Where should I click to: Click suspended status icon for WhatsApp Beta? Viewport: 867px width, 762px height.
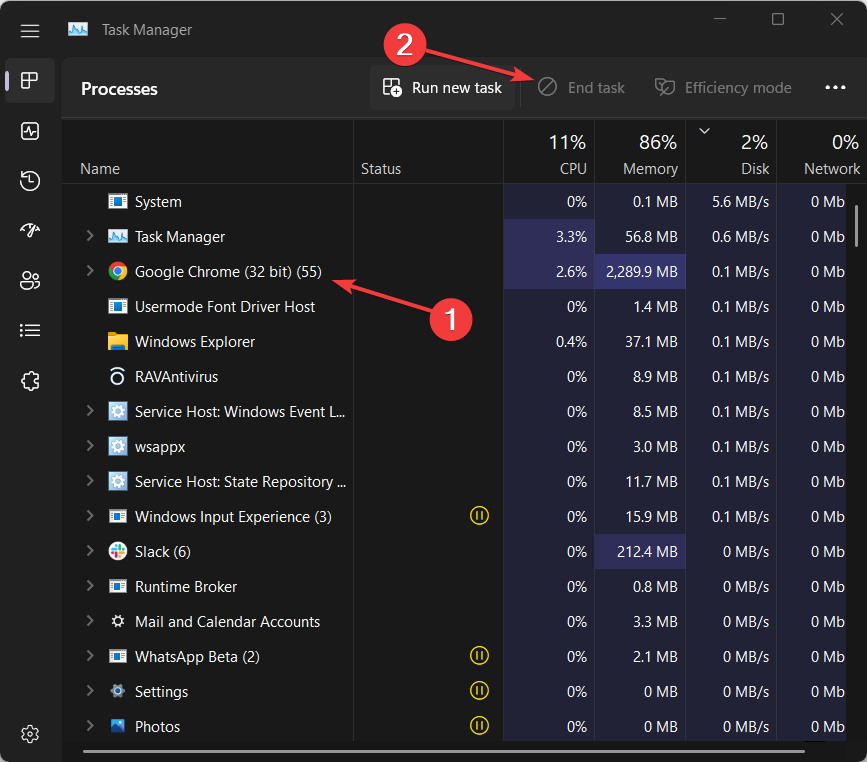click(479, 656)
